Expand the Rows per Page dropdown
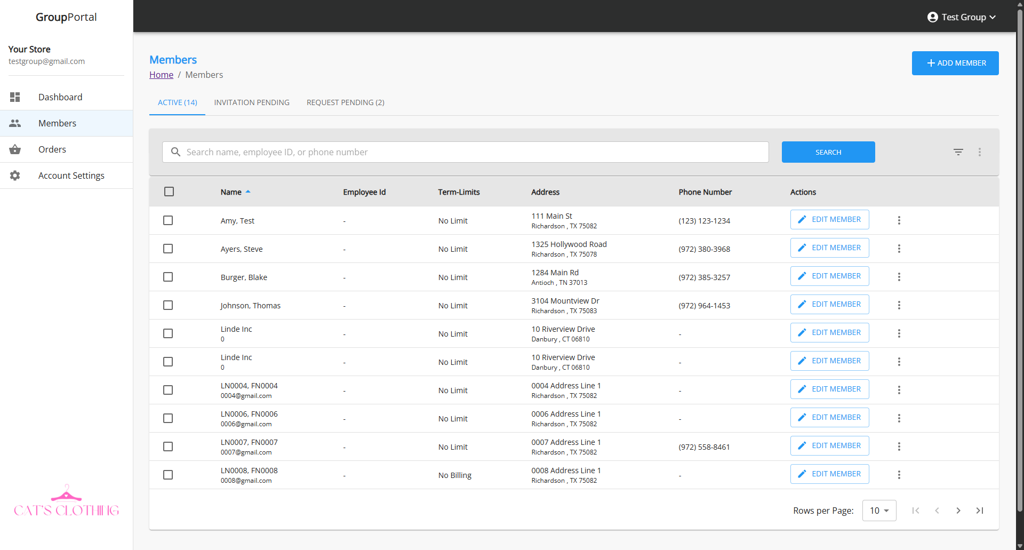Viewport: 1024px width, 550px height. click(x=879, y=511)
